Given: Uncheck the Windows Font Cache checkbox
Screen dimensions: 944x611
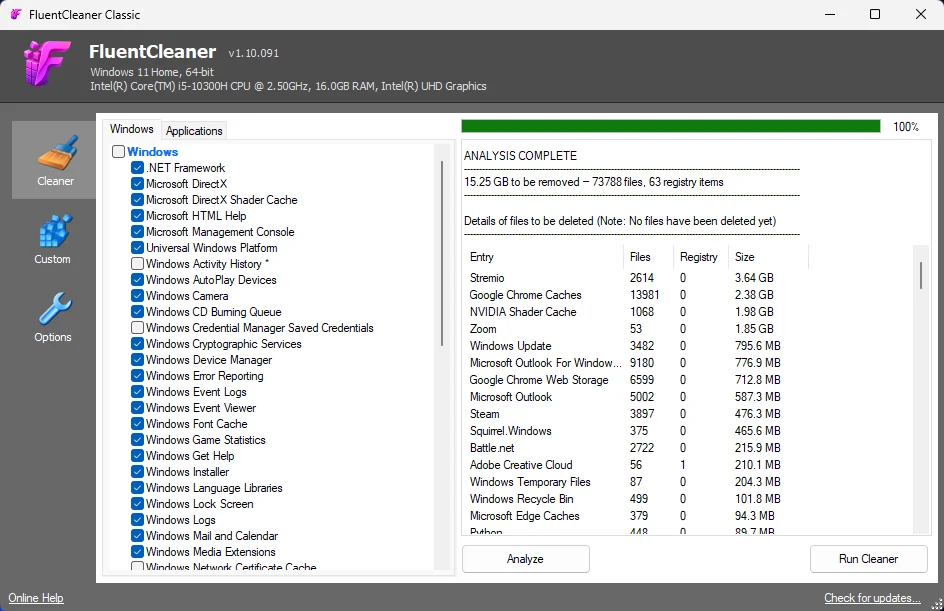Looking at the screenshot, I should coord(137,424).
